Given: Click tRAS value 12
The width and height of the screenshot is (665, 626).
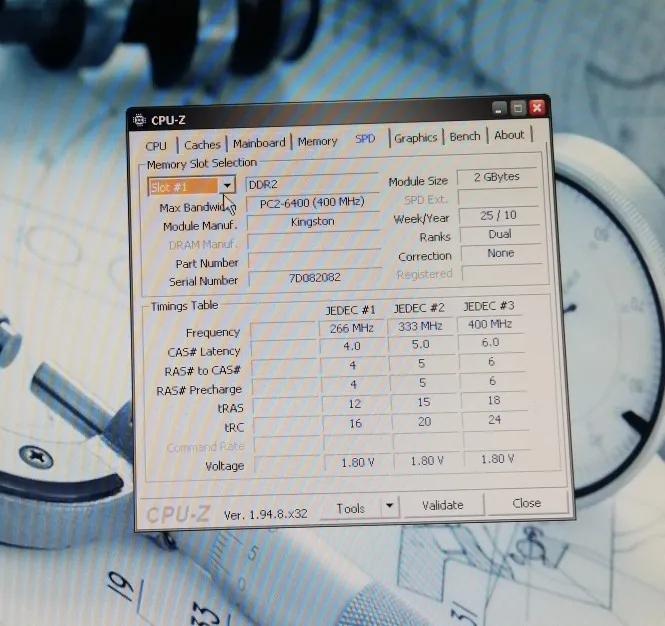Looking at the screenshot, I should point(355,404).
